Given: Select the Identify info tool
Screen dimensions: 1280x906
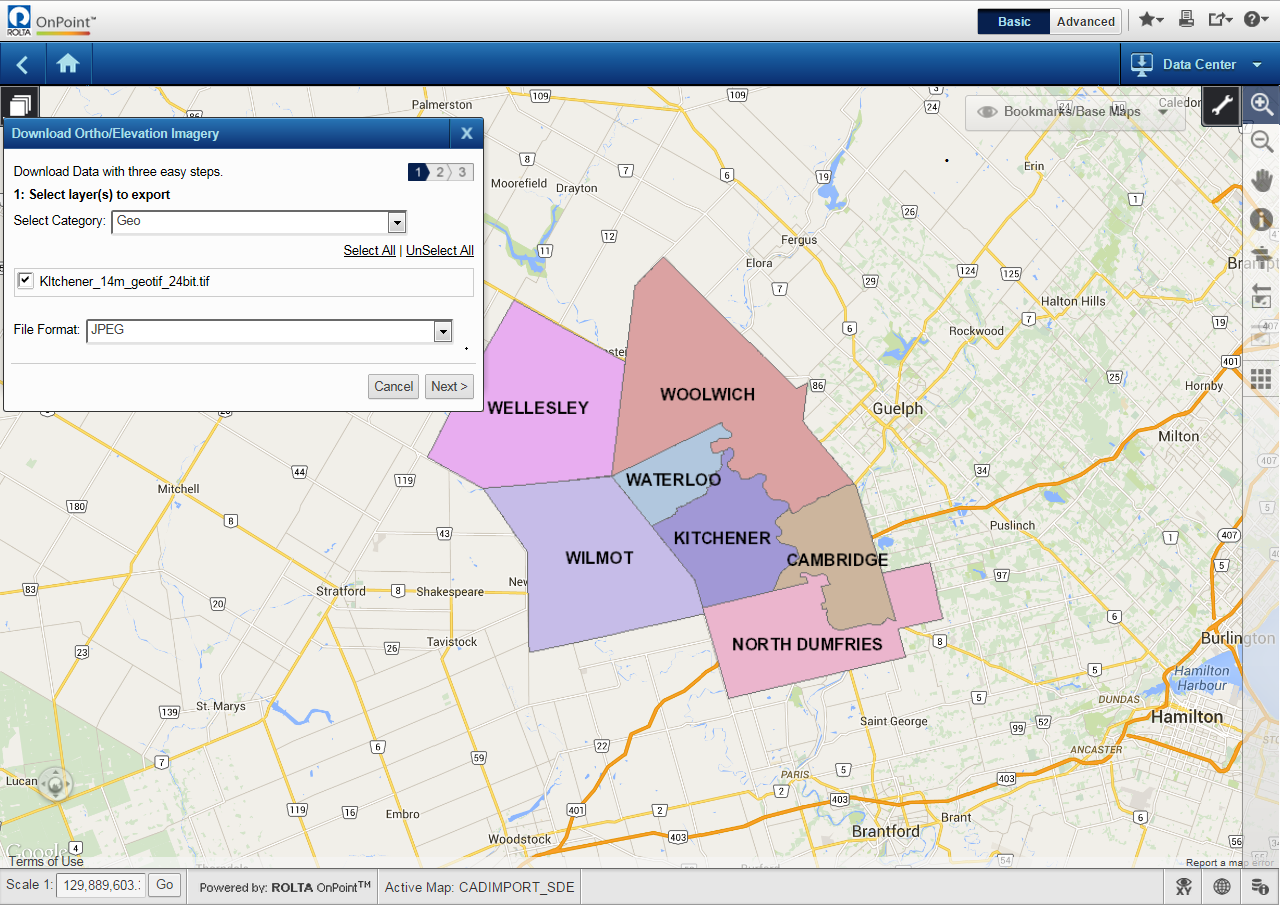Looking at the screenshot, I should 1261,219.
